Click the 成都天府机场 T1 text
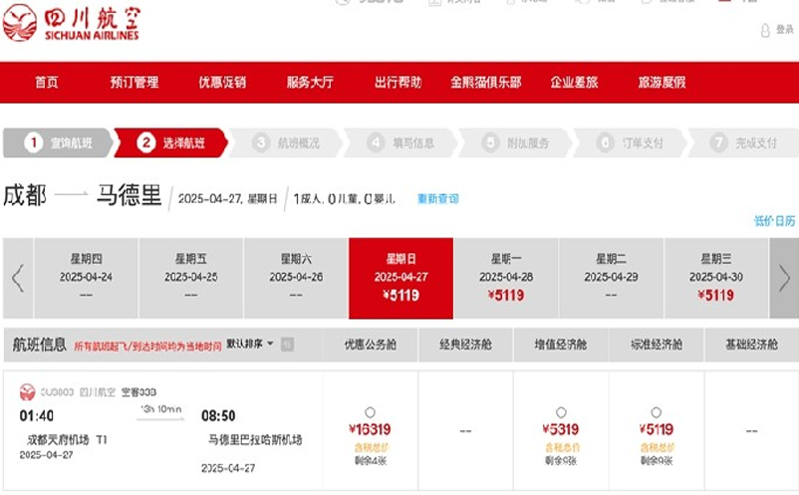The width and height of the screenshot is (799, 495). 67,439
